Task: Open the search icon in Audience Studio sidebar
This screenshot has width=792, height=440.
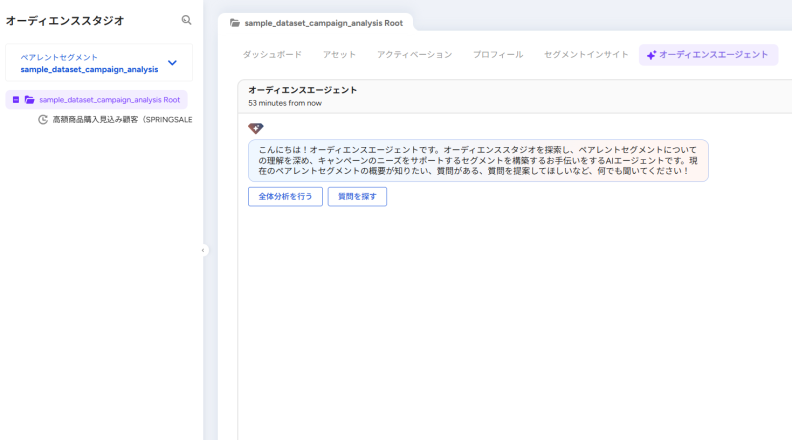Action: 186,20
